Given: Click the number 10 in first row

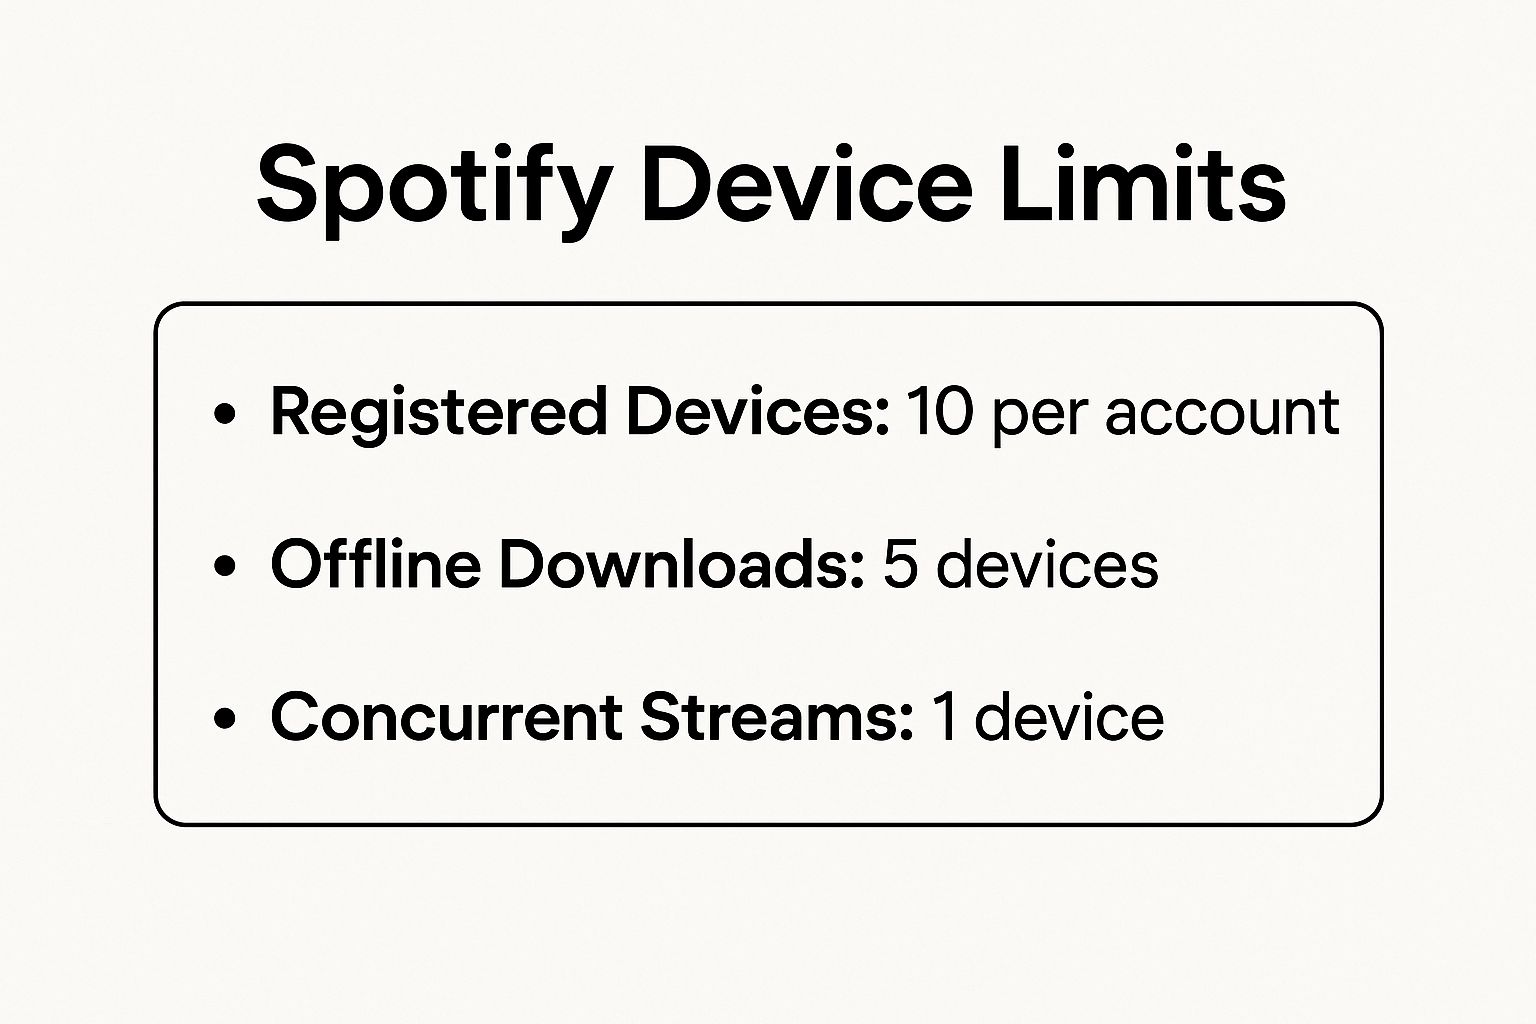Looking at the screenshot, I should click(x=939, y=411).
